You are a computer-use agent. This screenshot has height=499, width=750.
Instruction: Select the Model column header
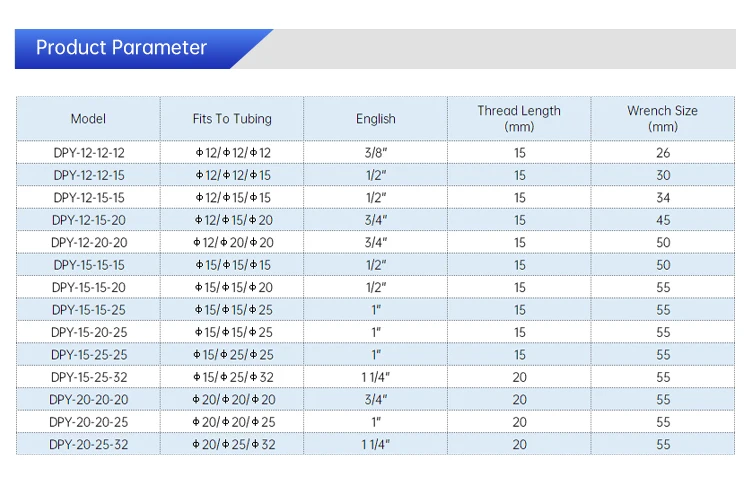tap(88, 119)
